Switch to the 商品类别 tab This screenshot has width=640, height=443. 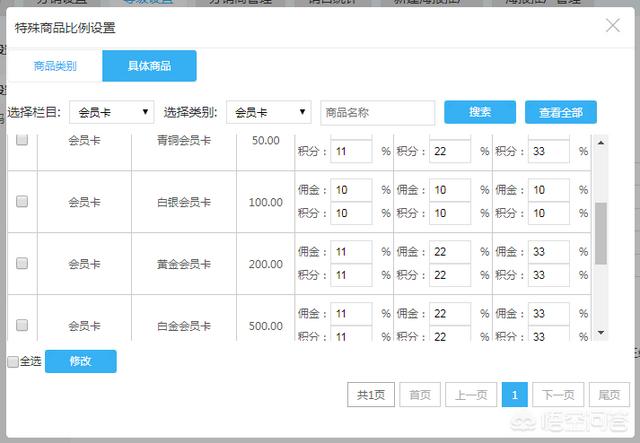pos(53,66)
